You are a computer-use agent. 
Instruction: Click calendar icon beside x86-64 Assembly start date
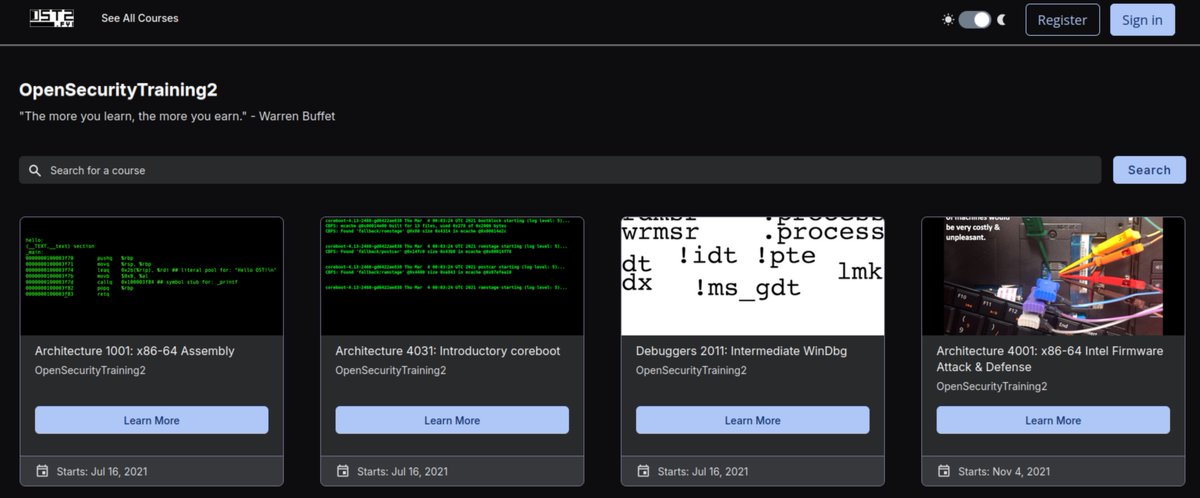point(42,471)
